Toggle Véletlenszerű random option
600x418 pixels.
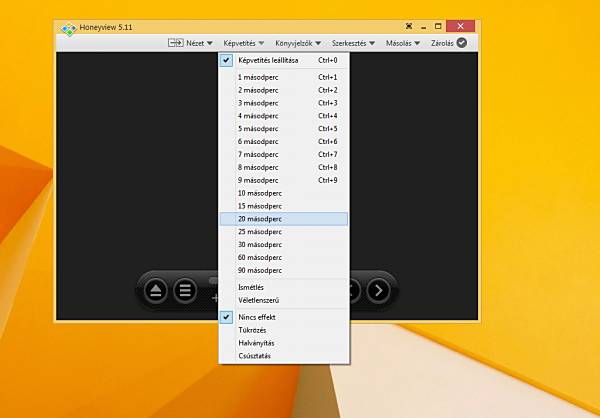coord(284,300)
